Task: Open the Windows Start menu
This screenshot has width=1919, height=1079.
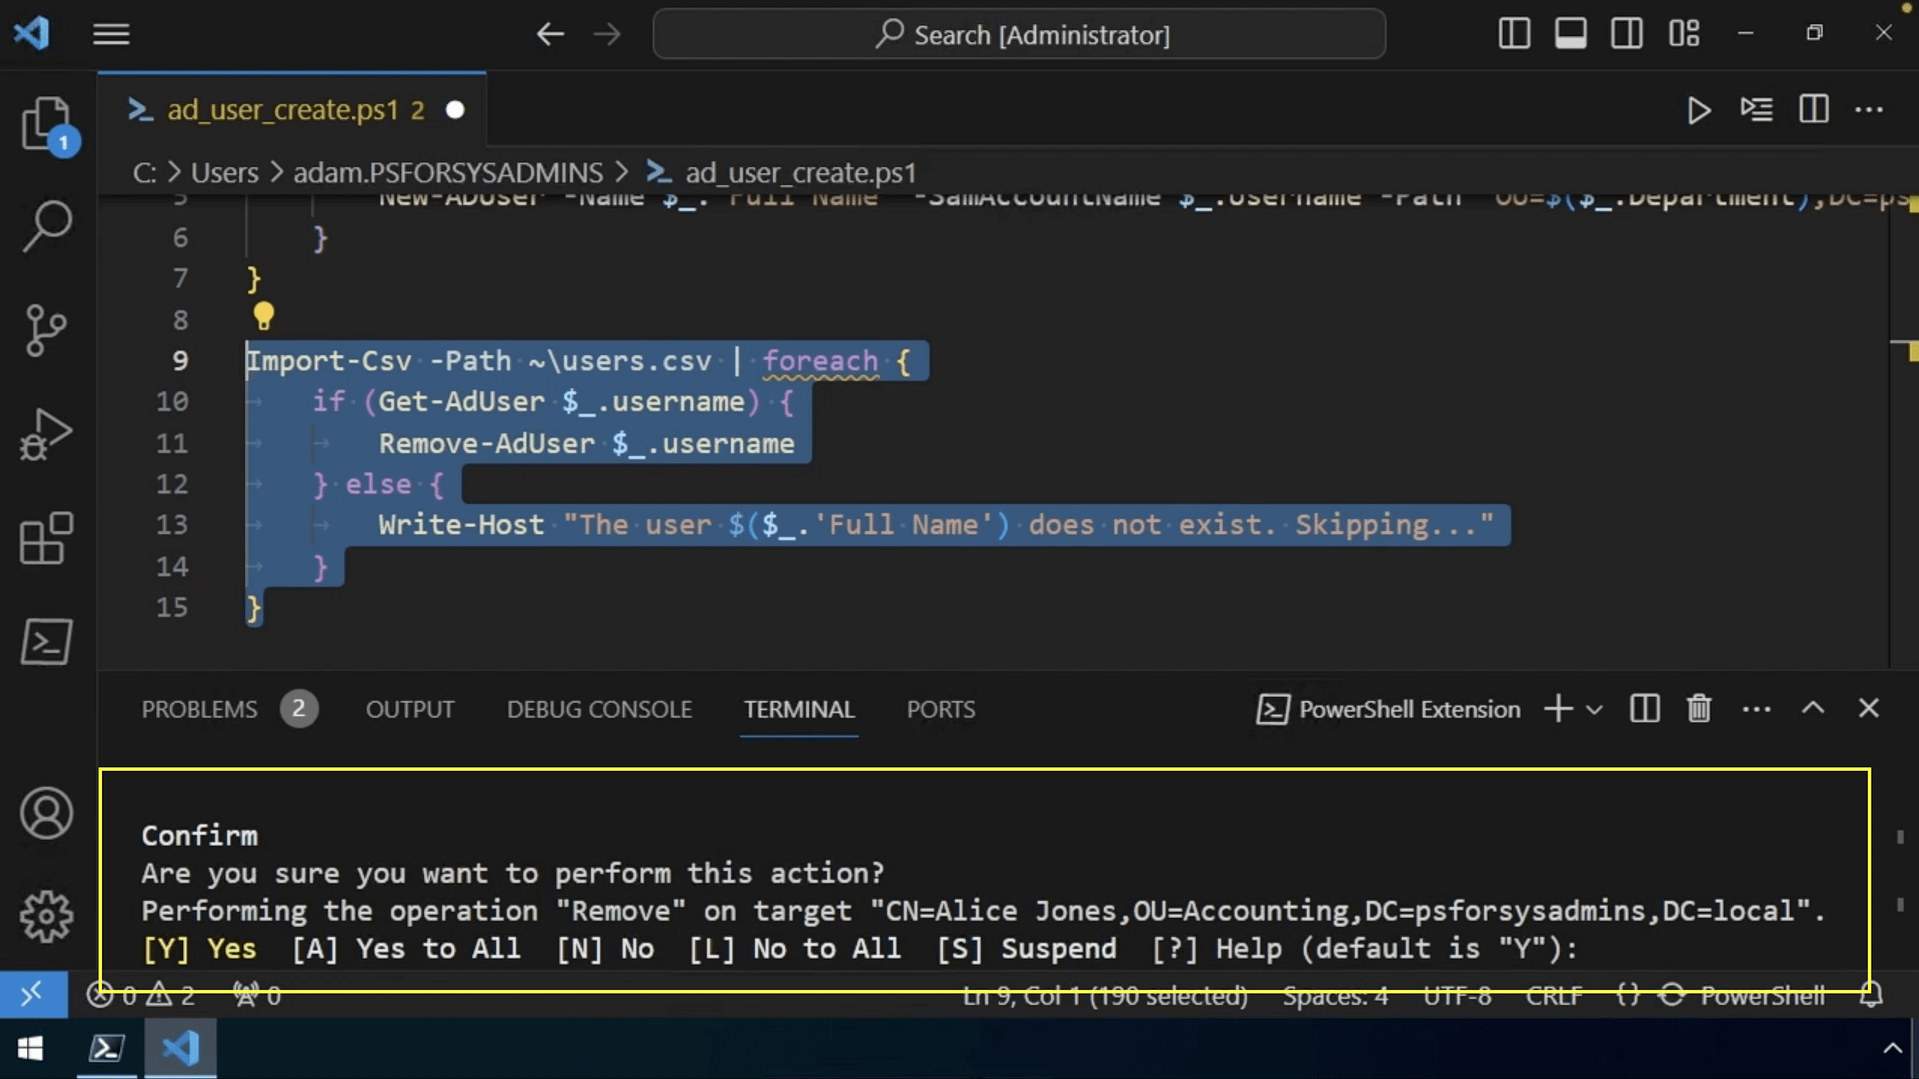Action: (x=31, y=1048)
